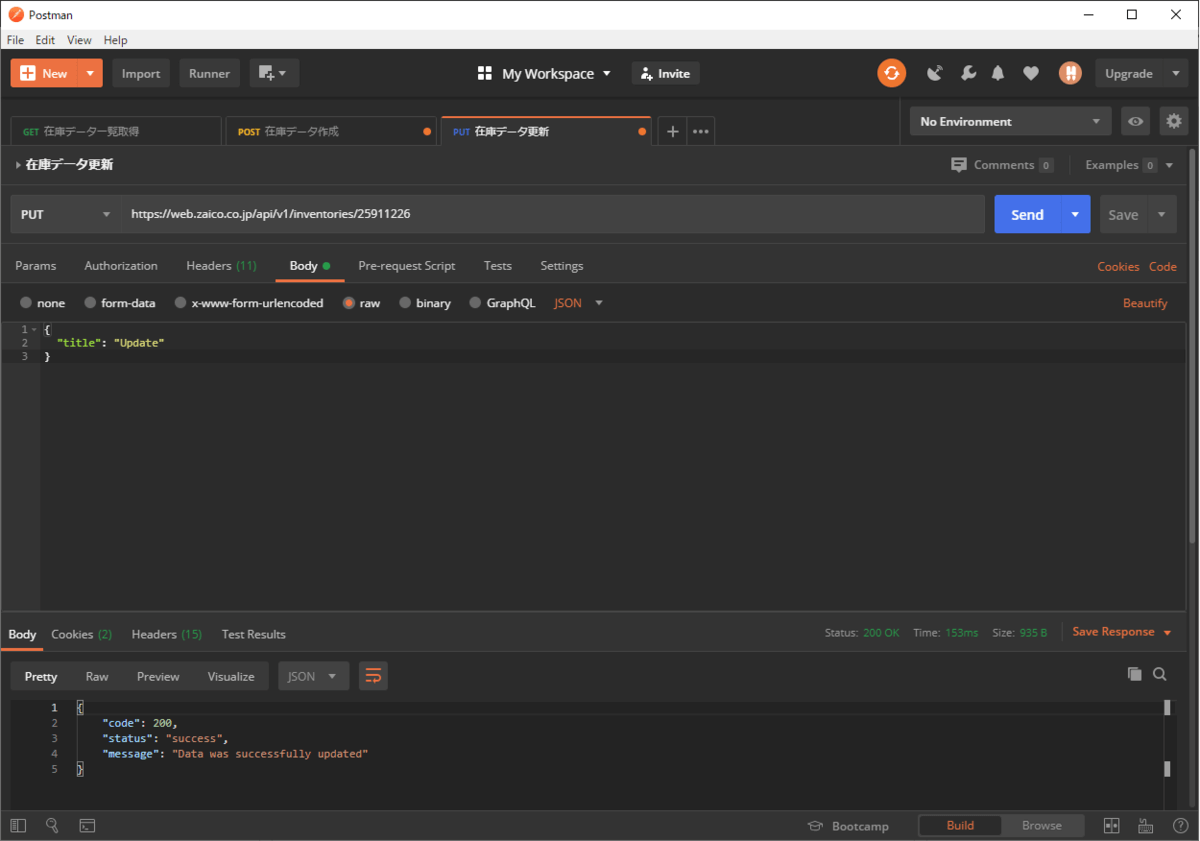
Task: Add a new request tab with plus
Action: (x=672, y=131)
